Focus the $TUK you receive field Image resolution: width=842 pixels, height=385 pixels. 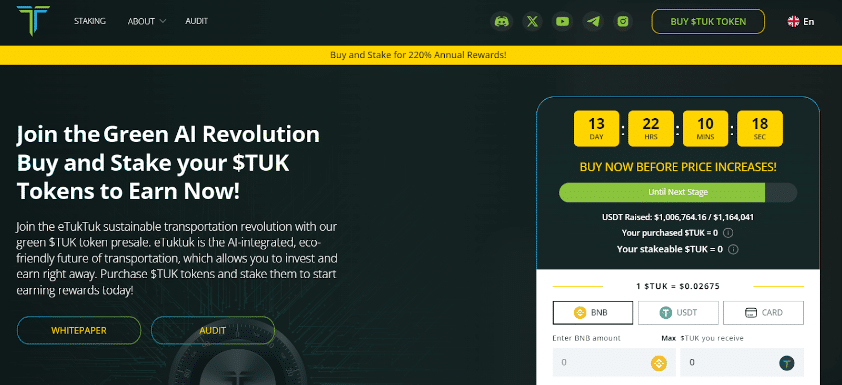[742, 362]
